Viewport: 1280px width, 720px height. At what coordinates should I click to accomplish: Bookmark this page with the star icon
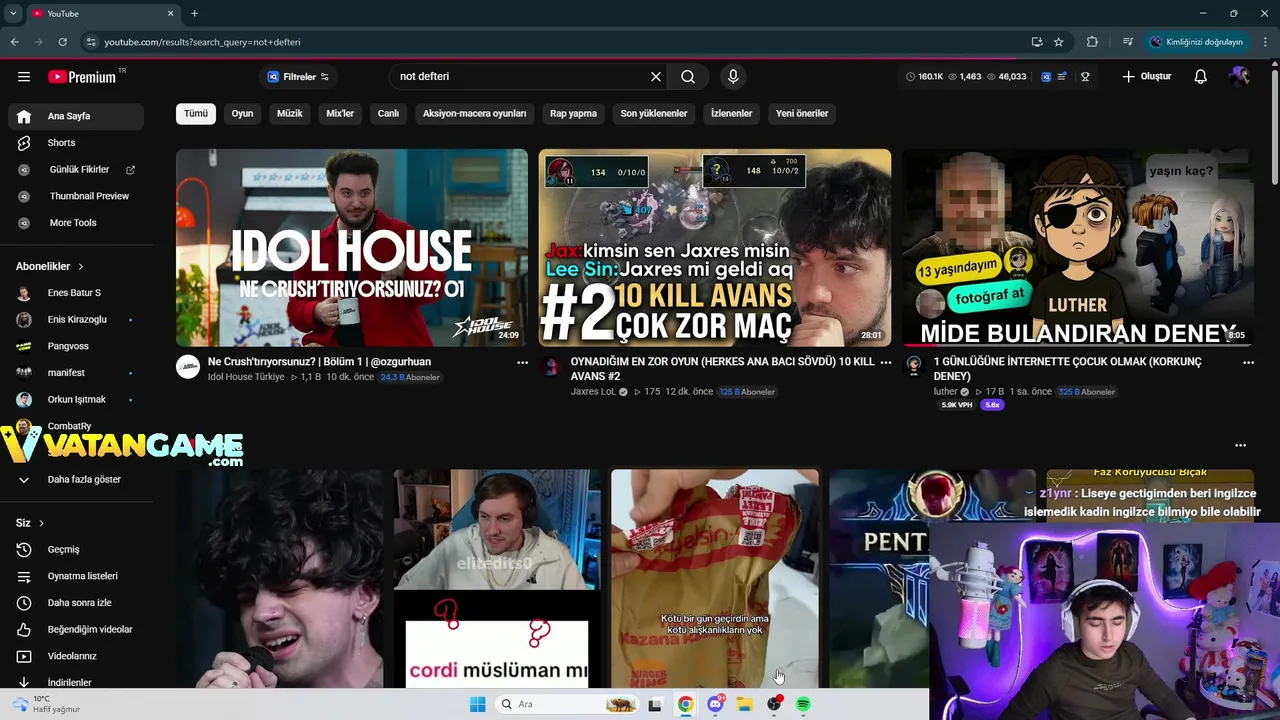pos(1059,42)
